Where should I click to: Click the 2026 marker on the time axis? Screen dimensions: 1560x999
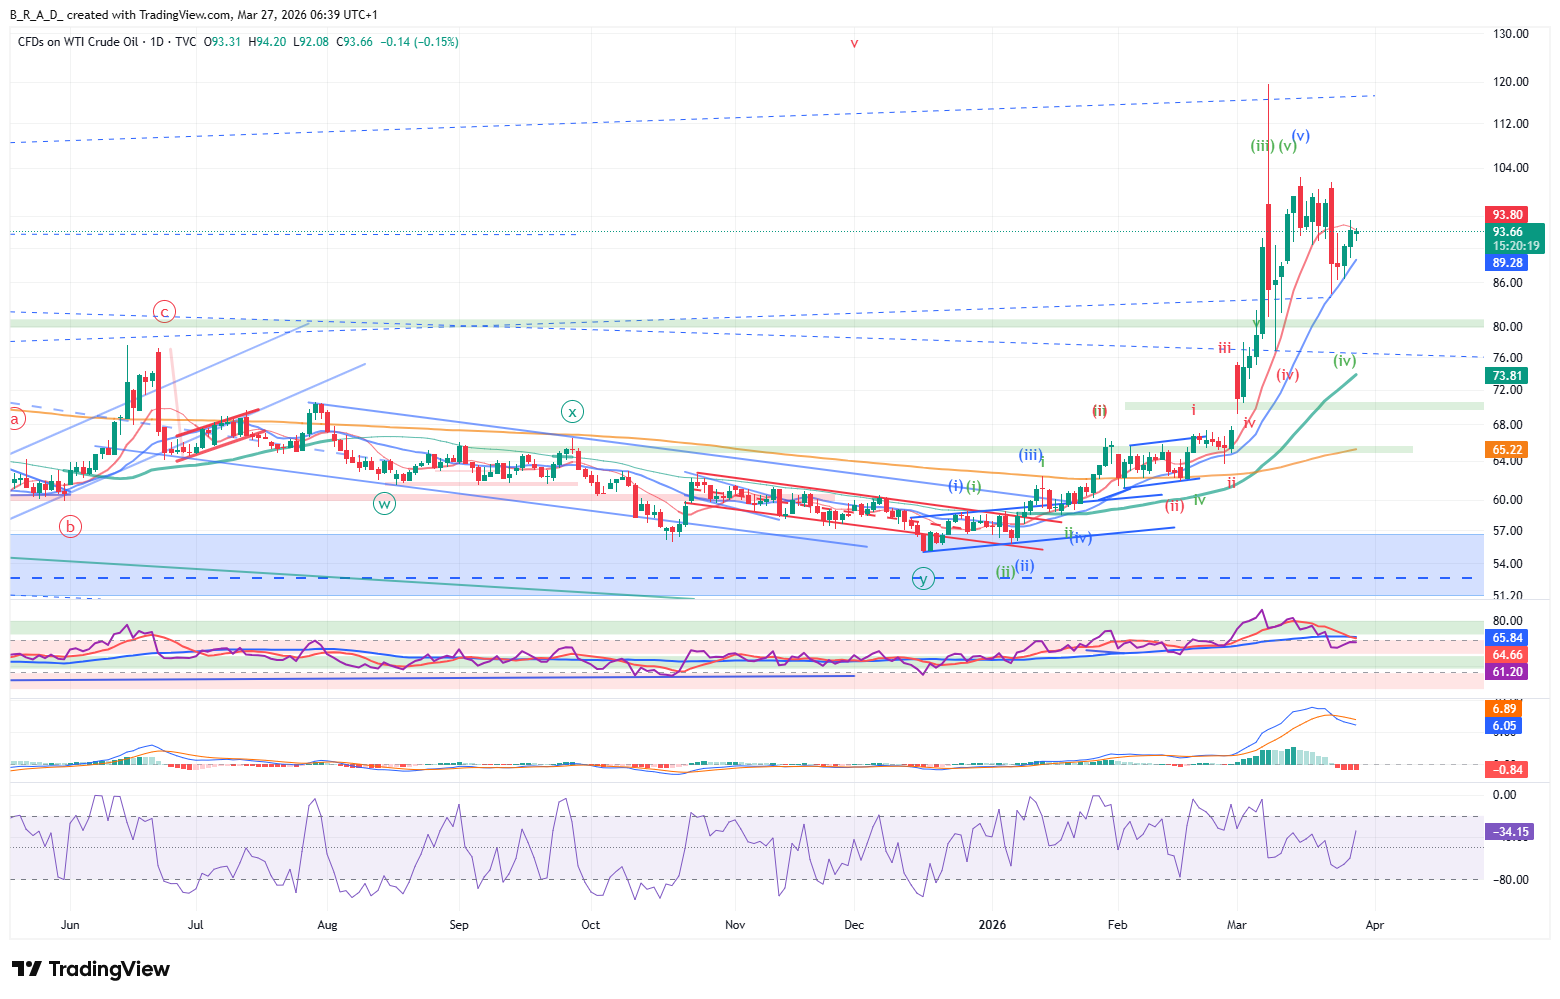pyautogui.click(x=992, y=925)
